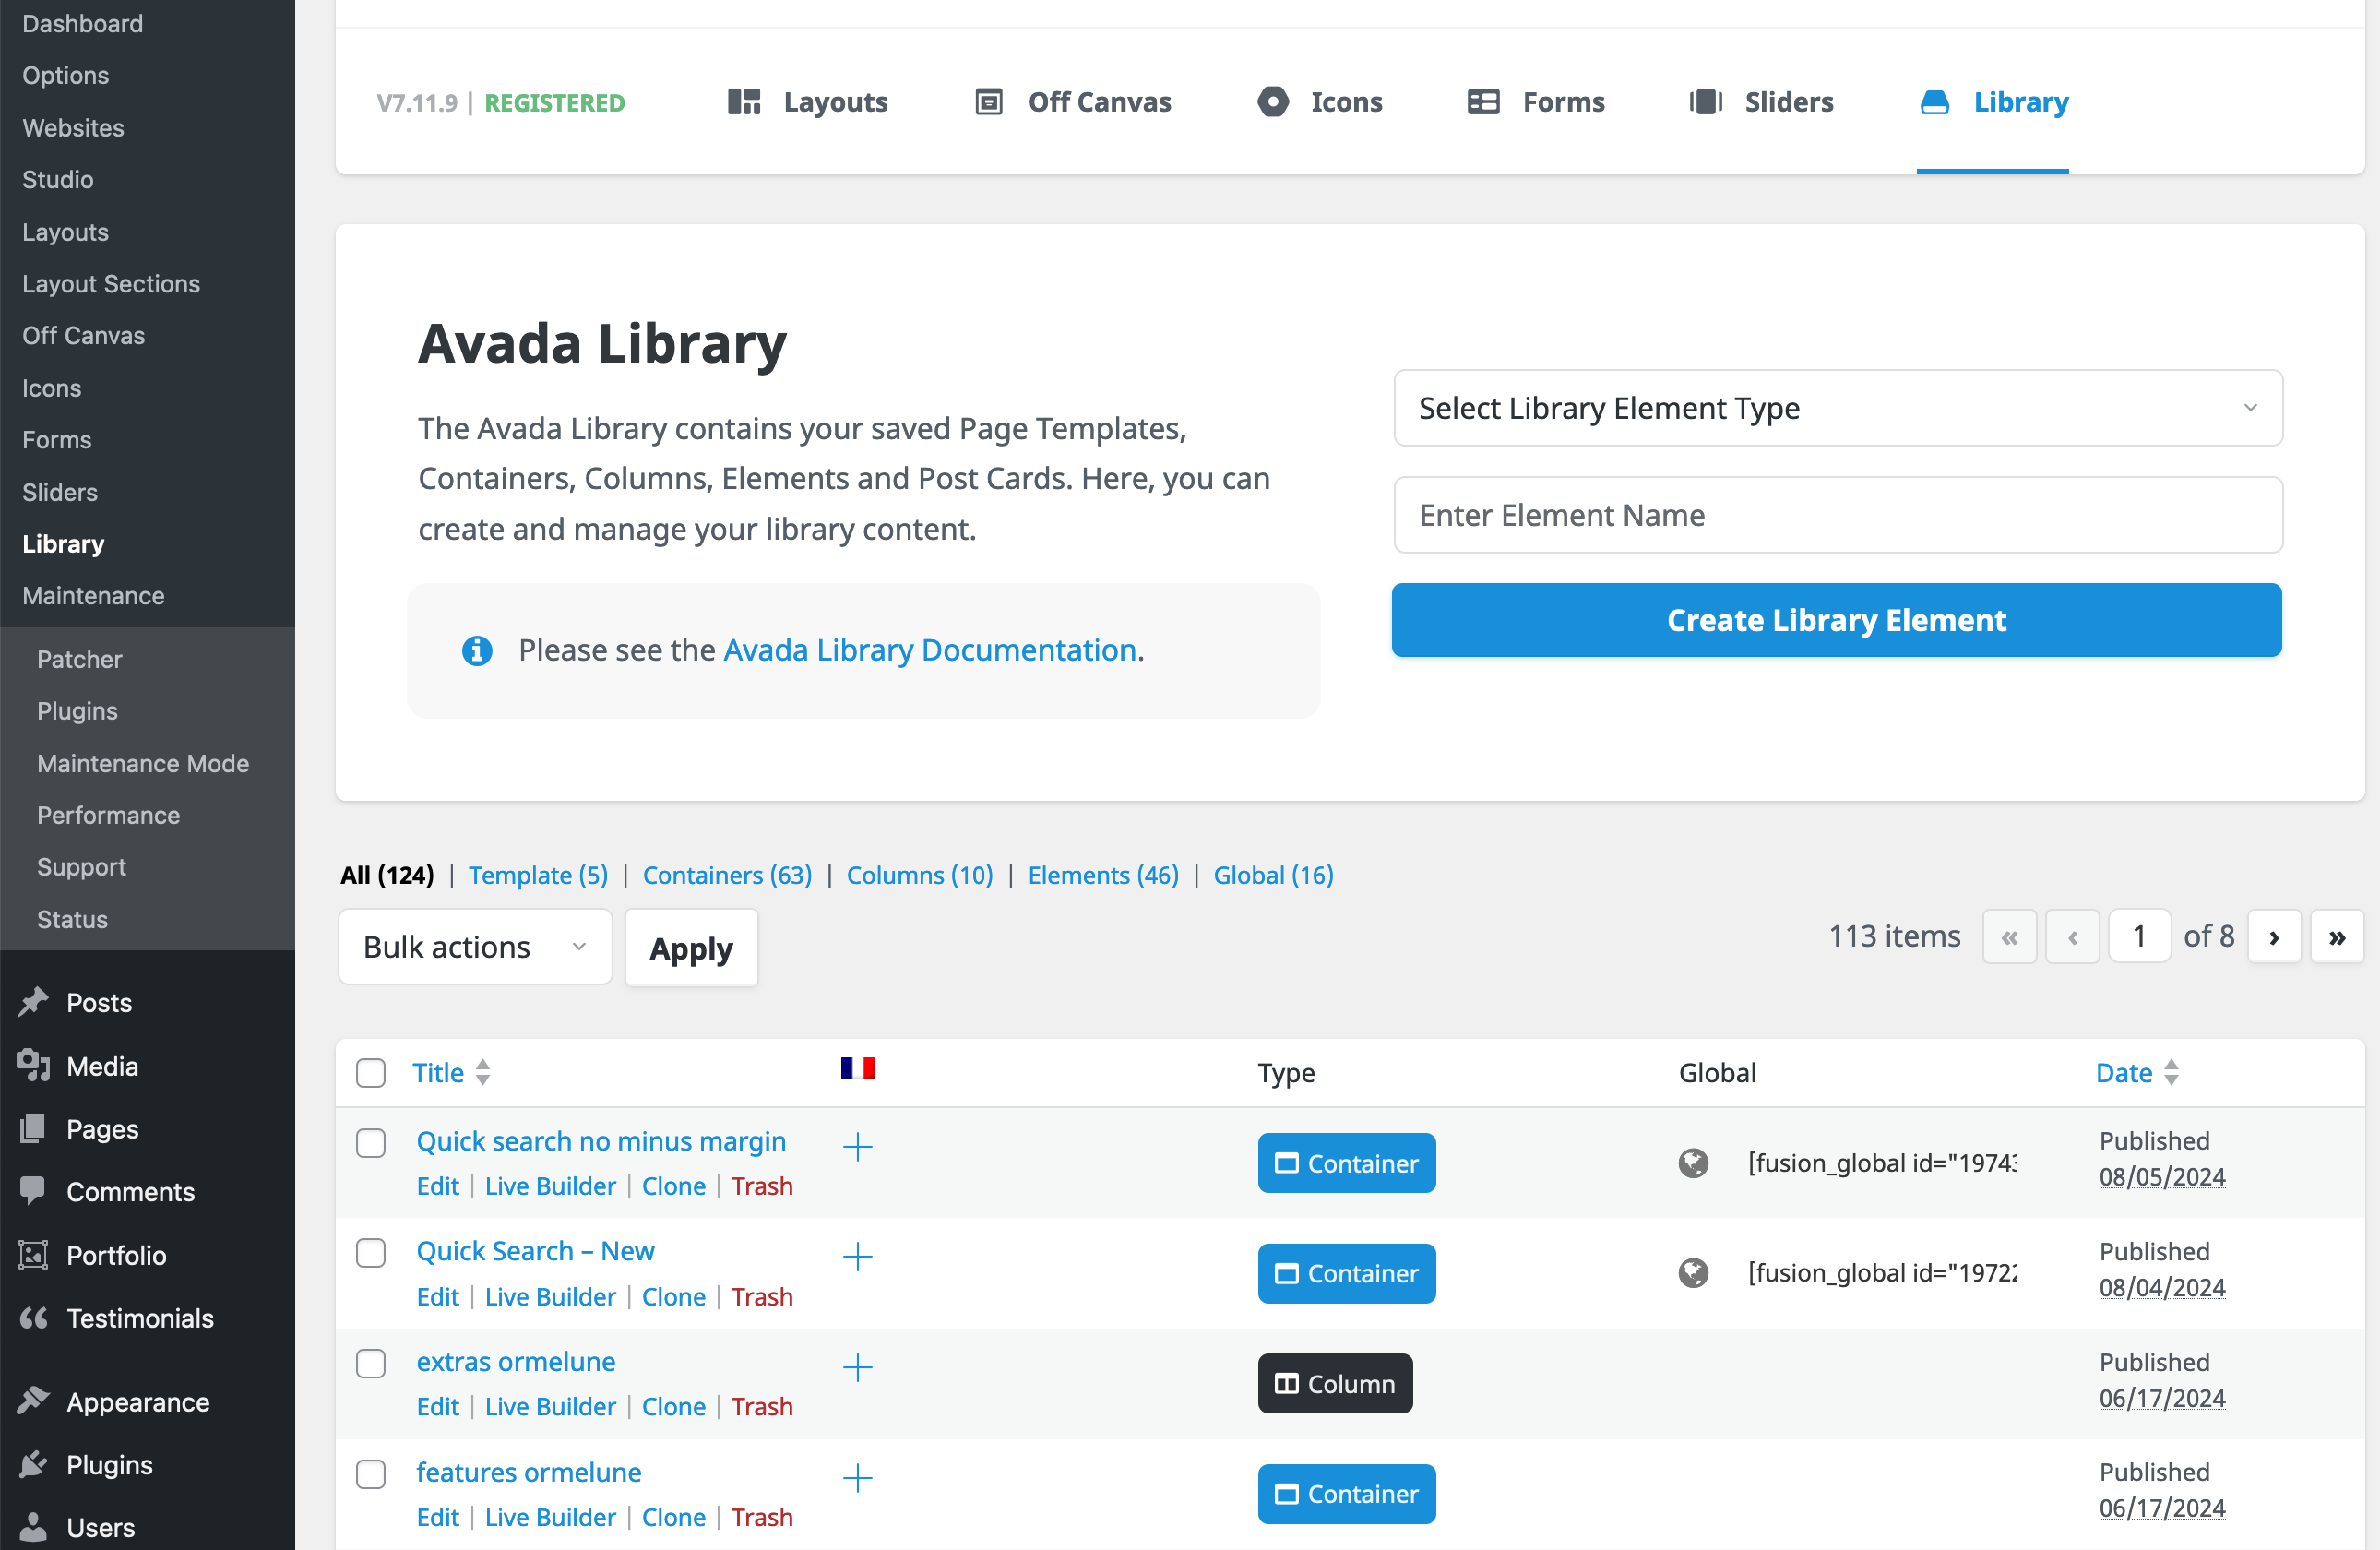Click the Sliders icon in top navigation
Screen dimensions: 2380x1550
pos(1705,102)
